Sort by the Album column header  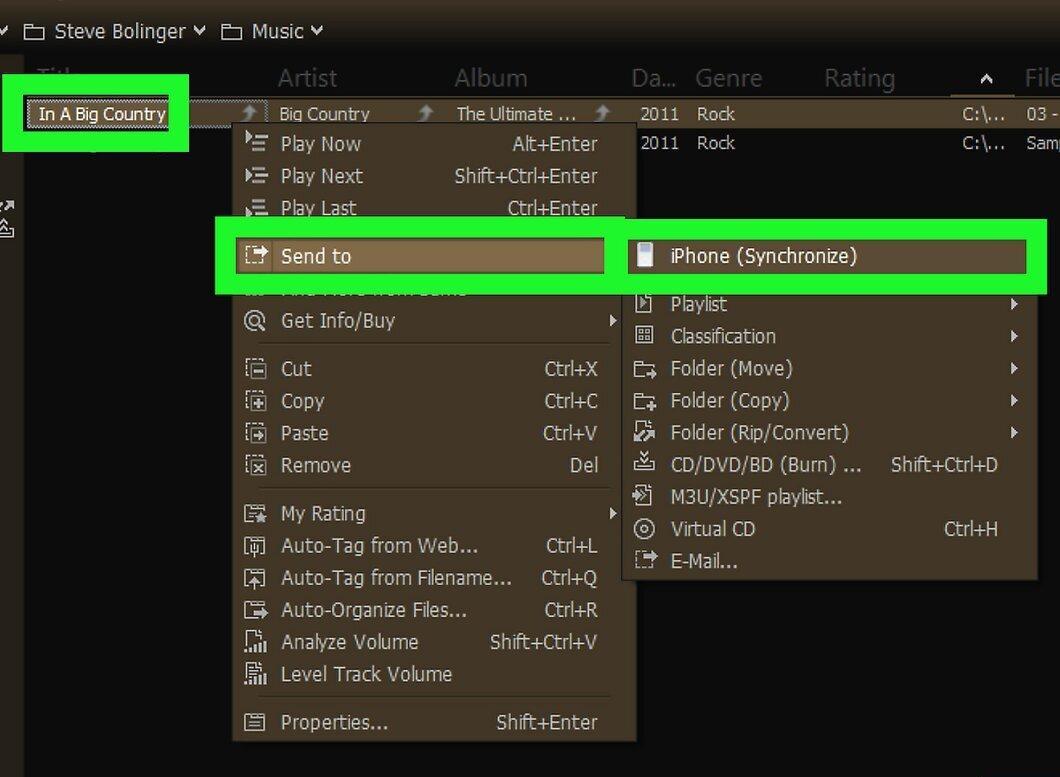[x=491, y=78]
